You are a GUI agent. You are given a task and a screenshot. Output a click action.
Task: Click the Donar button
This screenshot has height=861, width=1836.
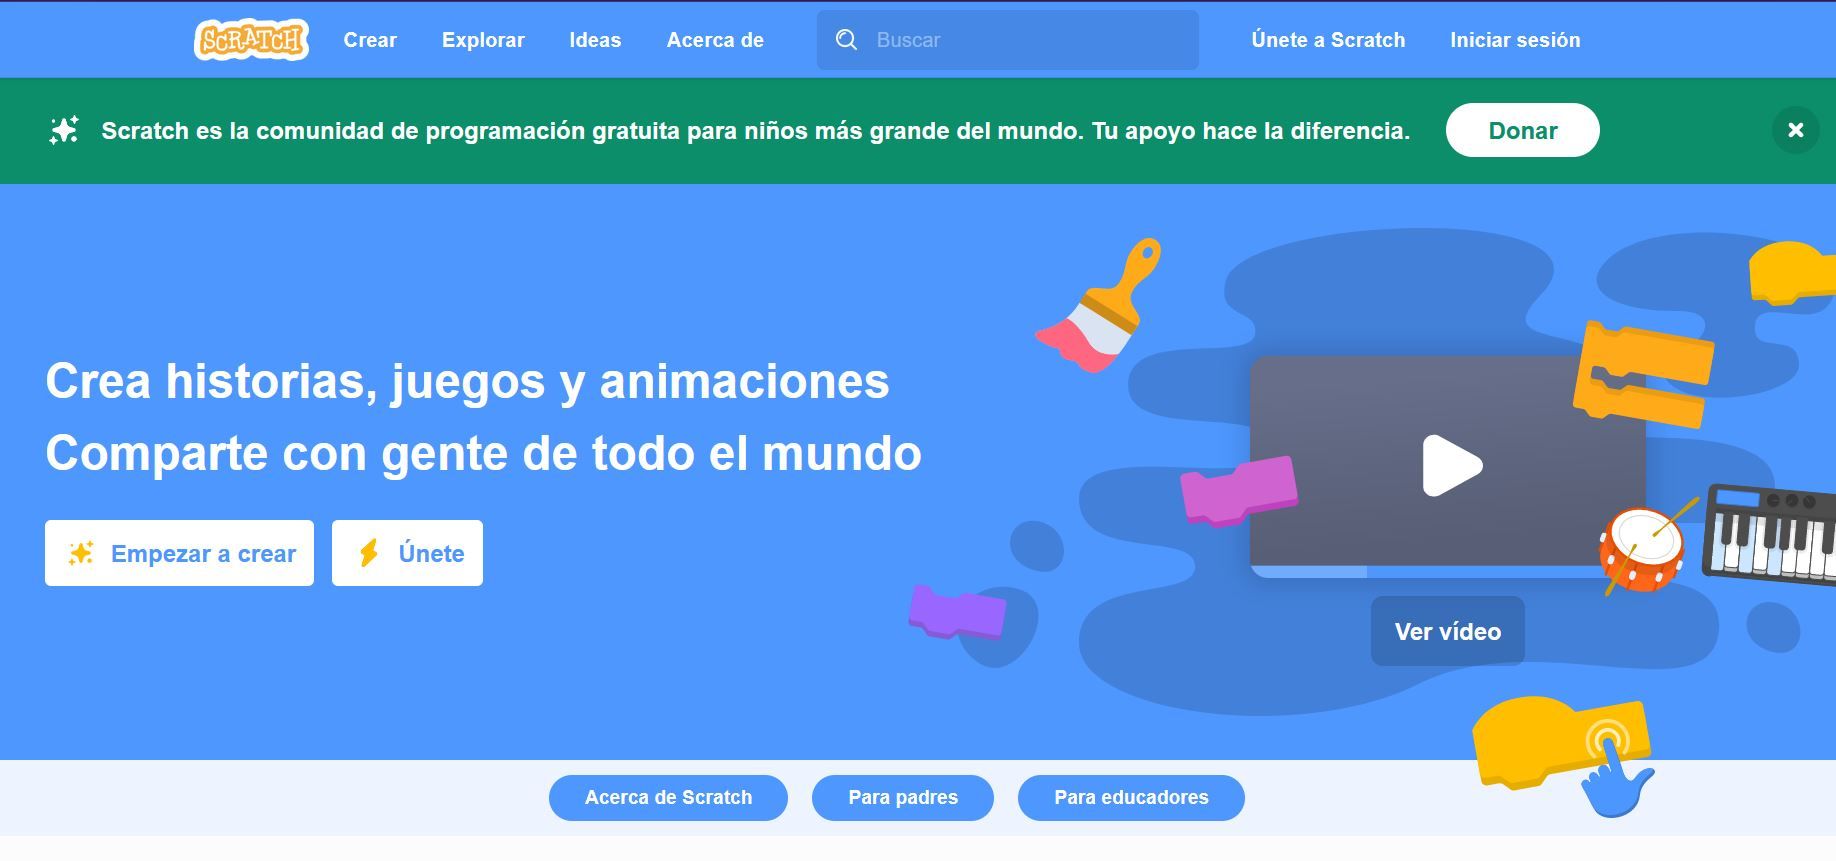pyautogui.click(x=1522, y=130)
